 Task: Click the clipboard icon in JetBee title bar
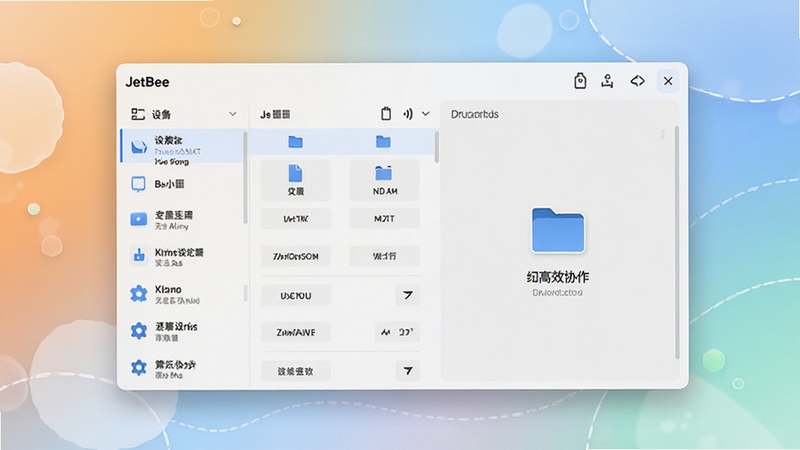[580, 81]
